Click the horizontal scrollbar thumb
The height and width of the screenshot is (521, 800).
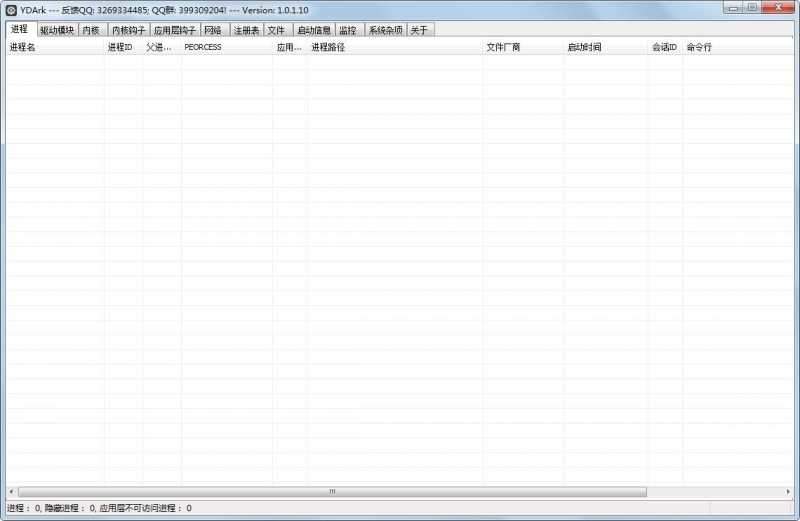pyautogui.click(x=332, y=492)
